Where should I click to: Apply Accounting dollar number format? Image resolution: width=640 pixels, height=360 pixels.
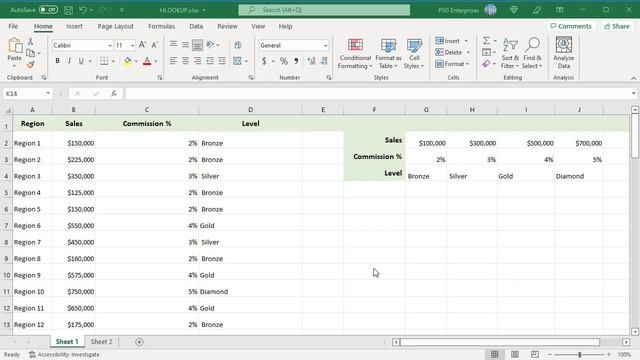pyautogui.click(x=264, y=61)
